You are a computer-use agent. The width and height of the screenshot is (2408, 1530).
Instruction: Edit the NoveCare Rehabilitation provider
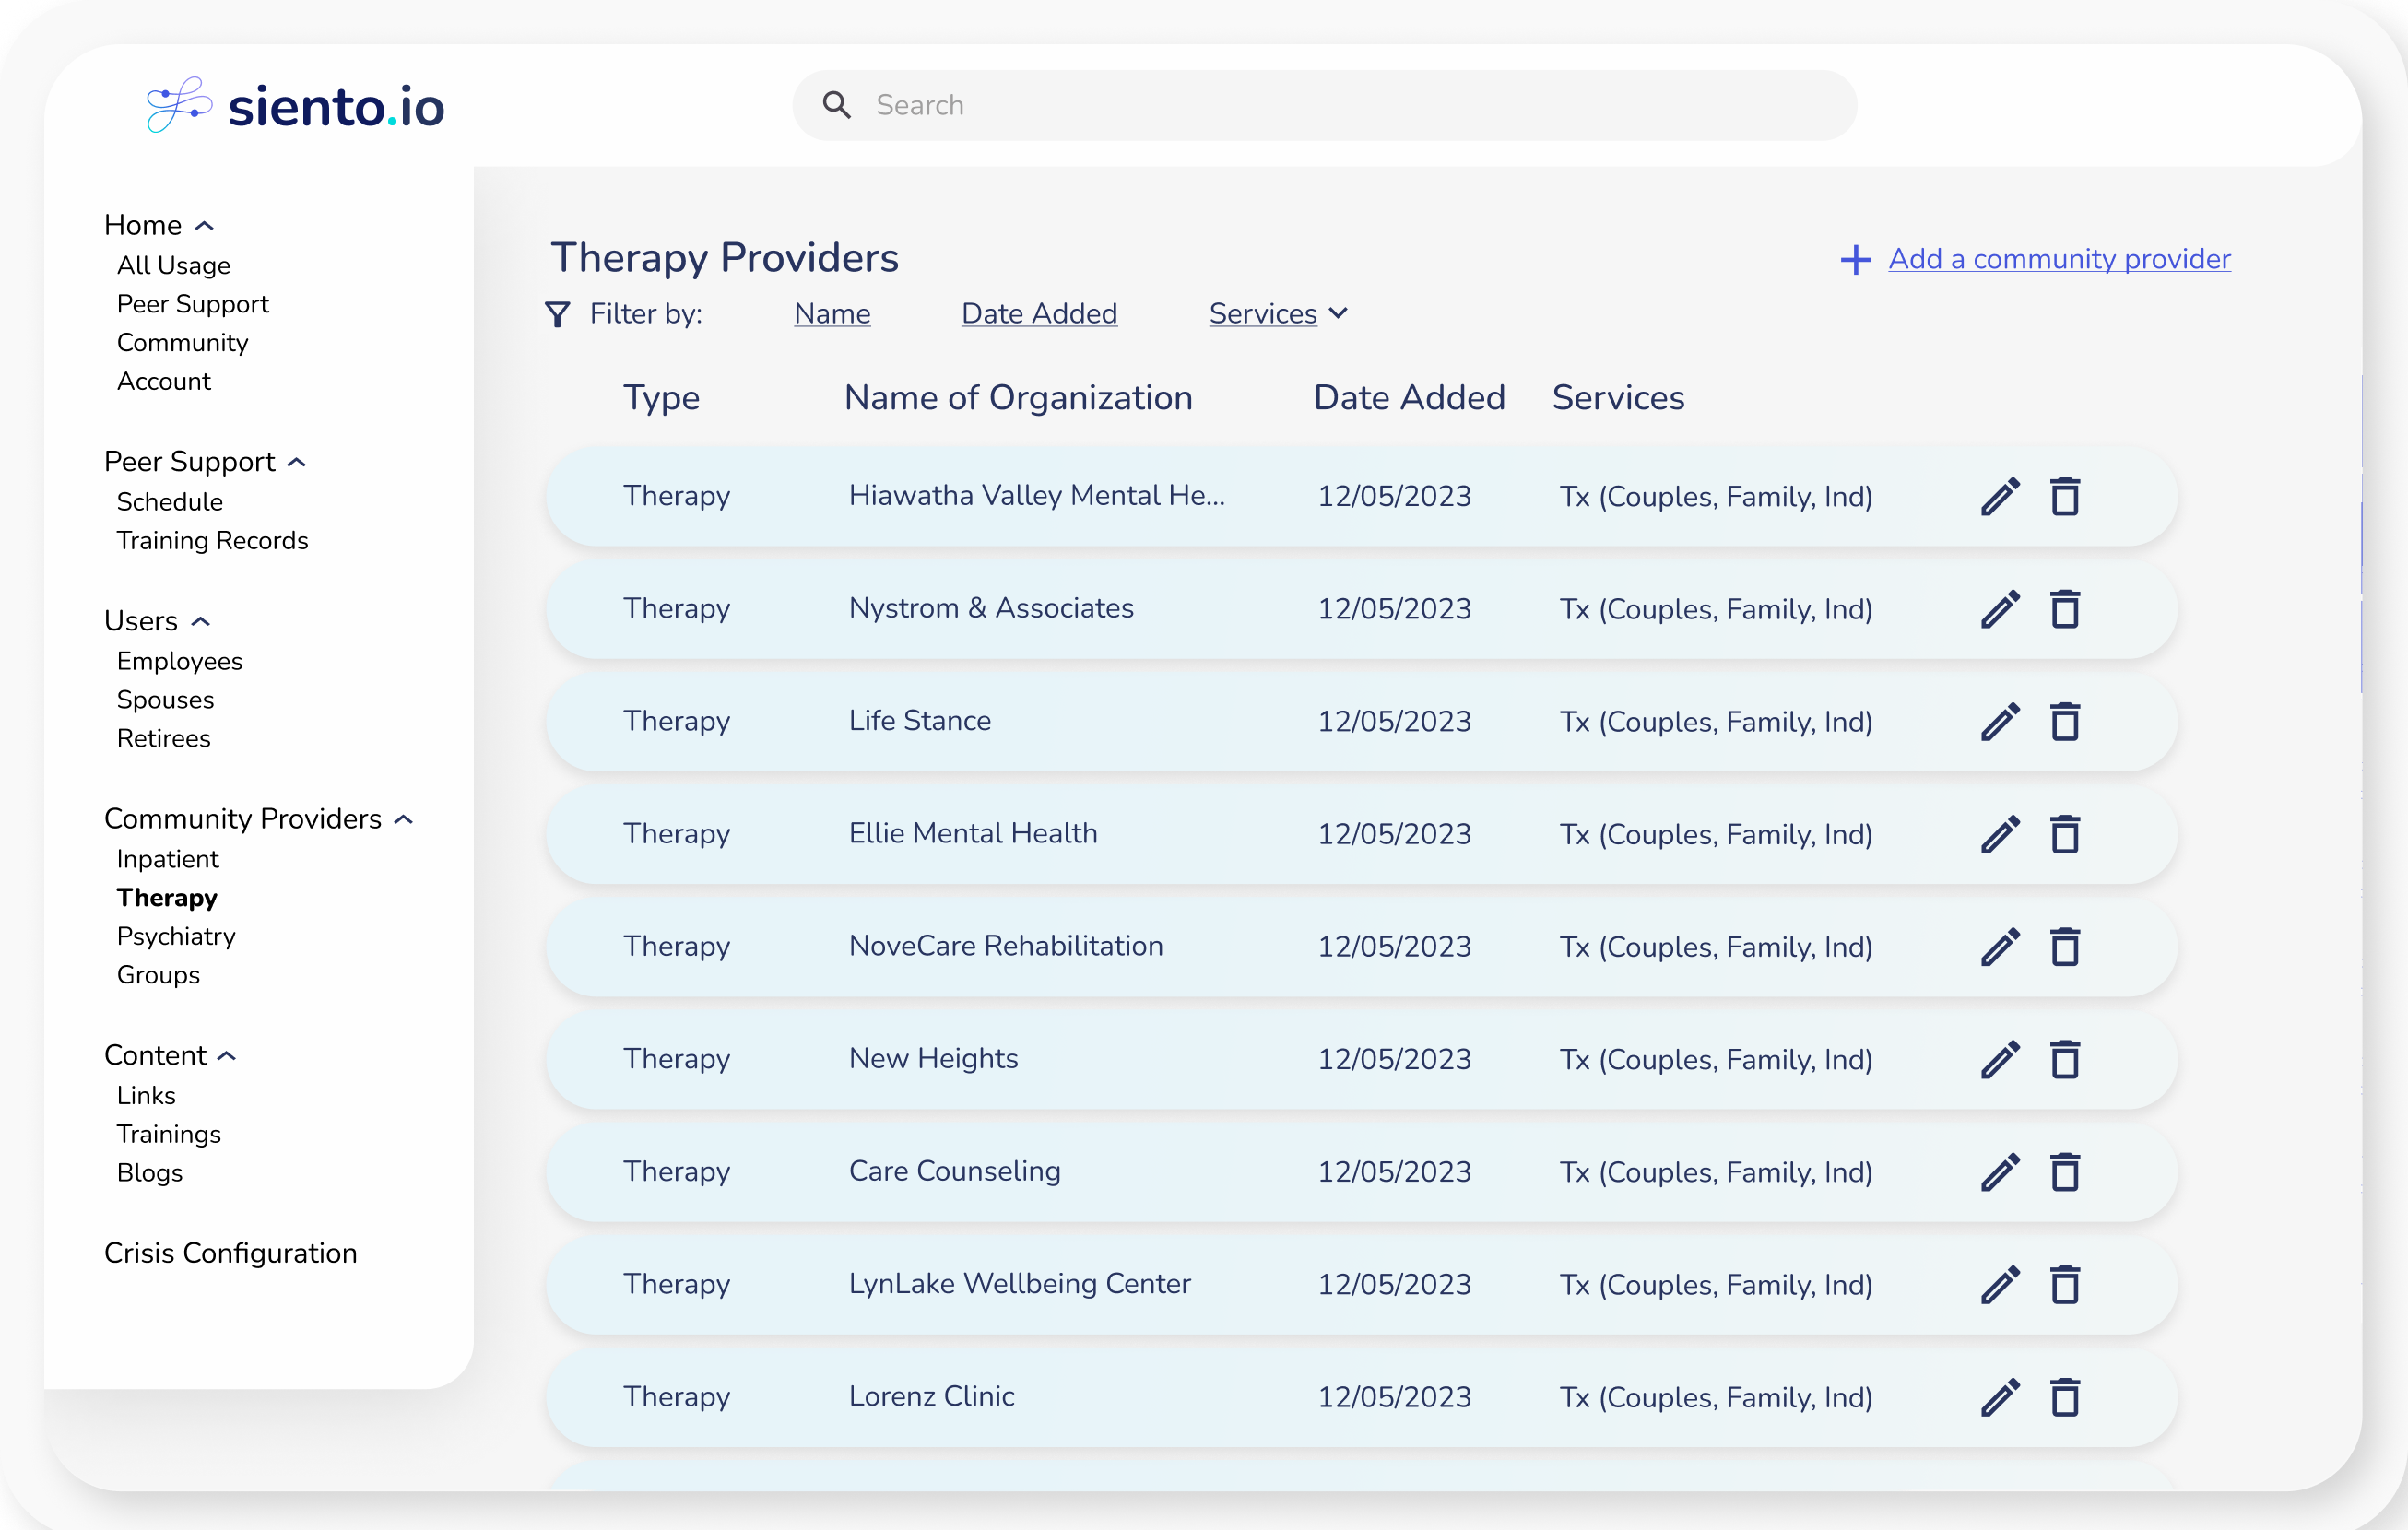pos(2000,946)
